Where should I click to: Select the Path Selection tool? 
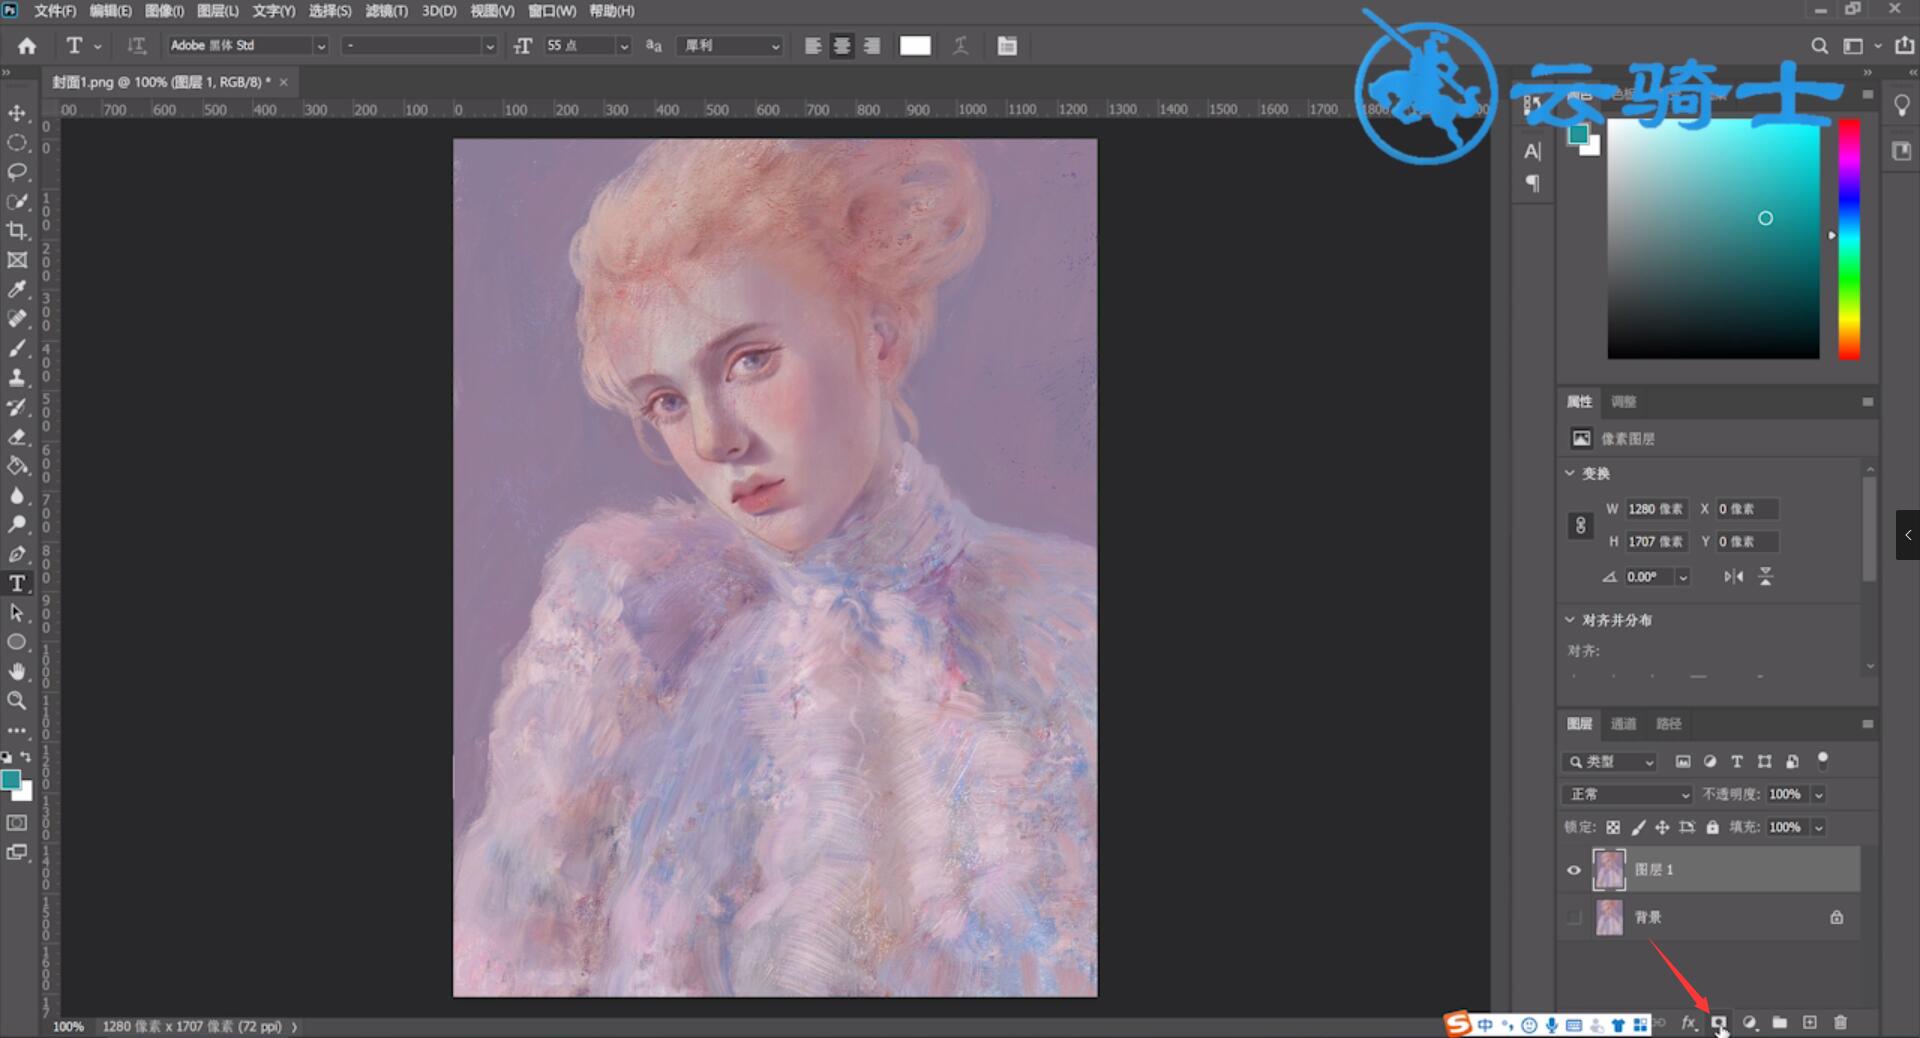point(17,612)
